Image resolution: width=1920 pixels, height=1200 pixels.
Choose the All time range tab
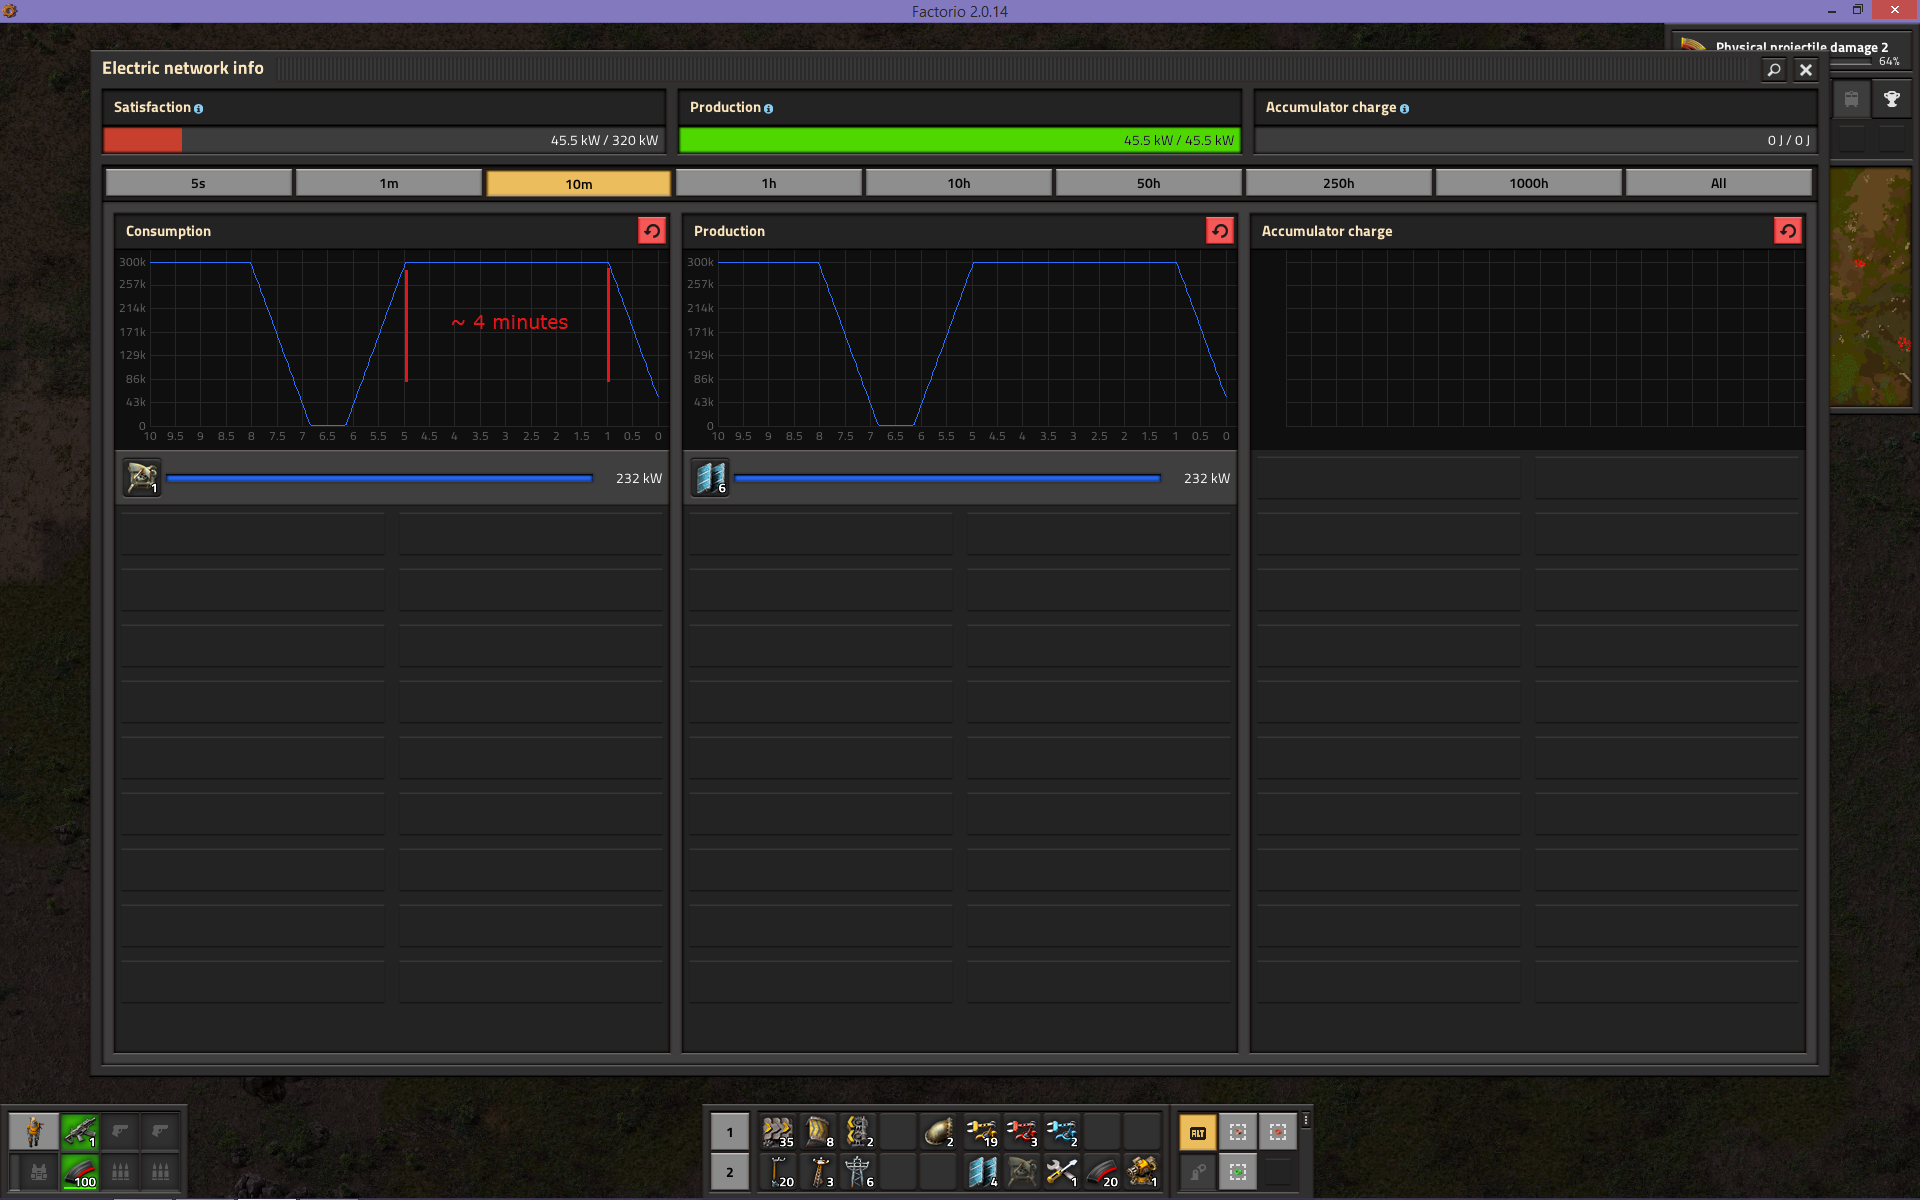click(1718, 183)
